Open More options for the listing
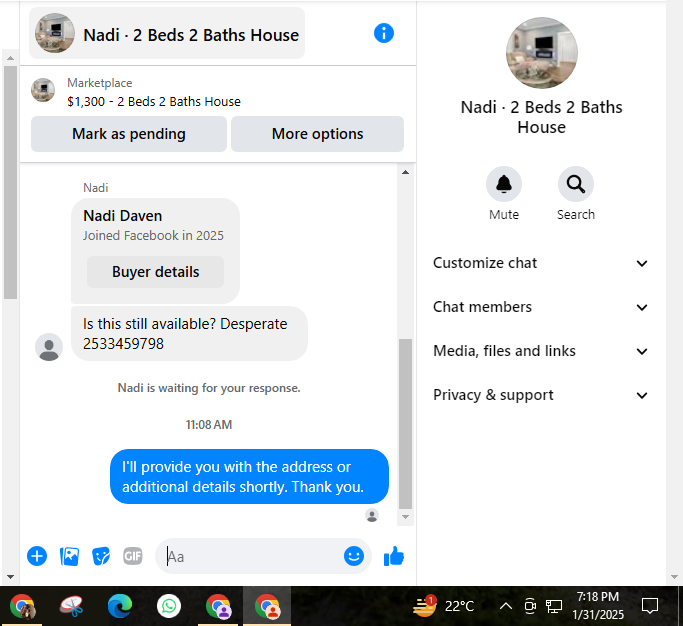The height and width of the screenshot is (626, 683). pos(317,134)
